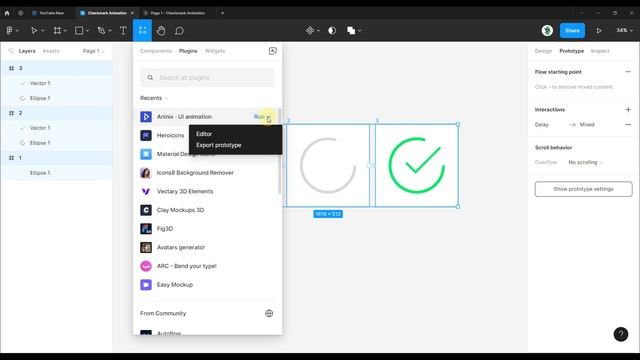Remove the Delay interaction with minus
The height and width of the screenshot is (360, 640).
(628, 124)
